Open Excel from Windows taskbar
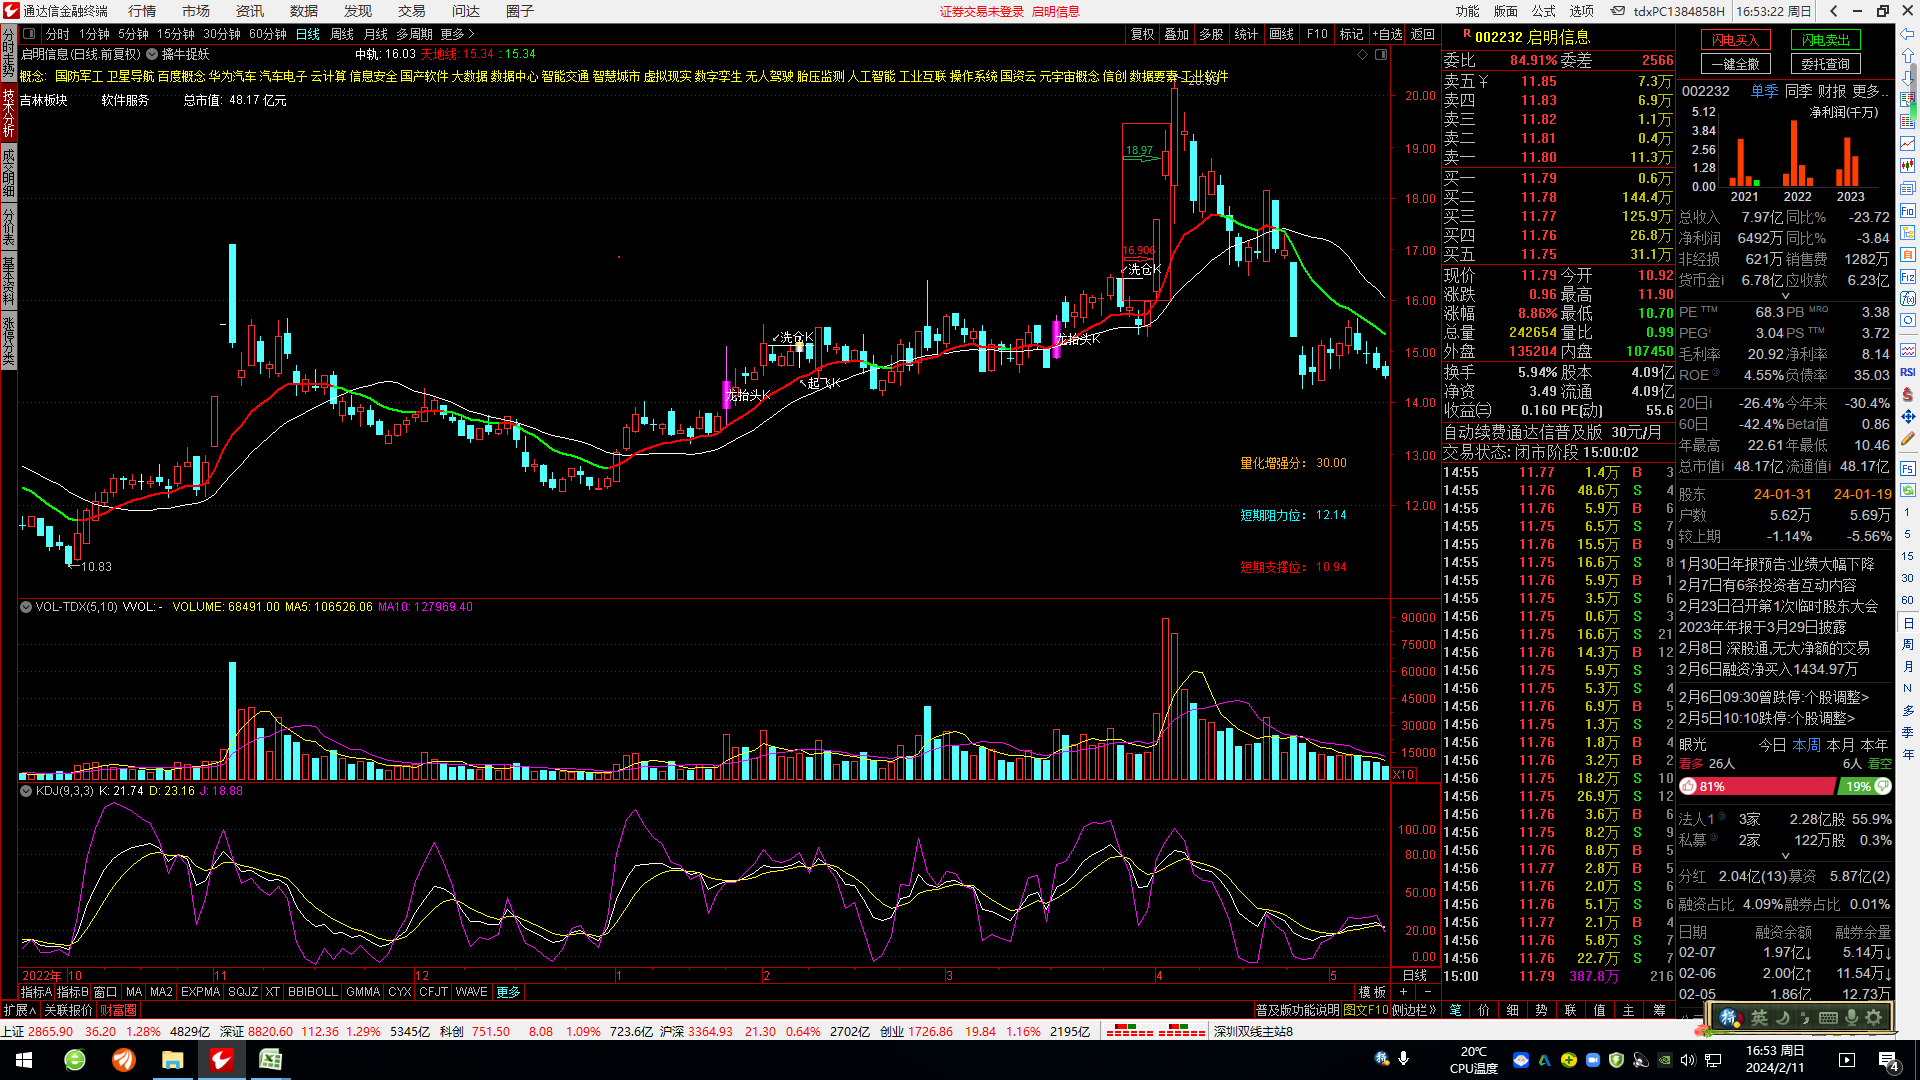 pos(270,1060)
